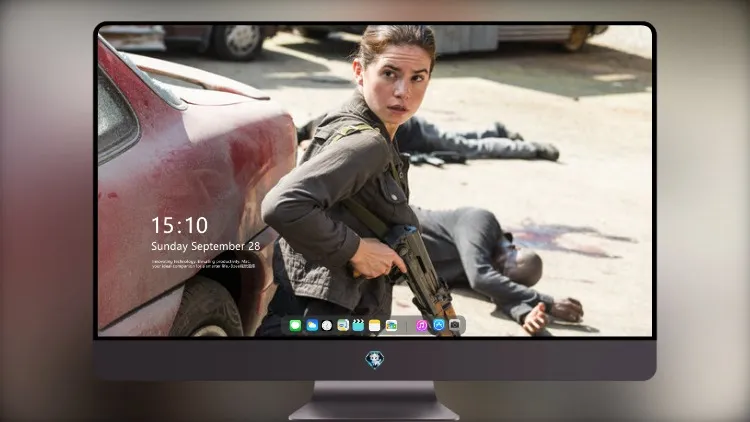Open the blue App Store icon
The width and height of the screenshot is (750, 422).
438,325
